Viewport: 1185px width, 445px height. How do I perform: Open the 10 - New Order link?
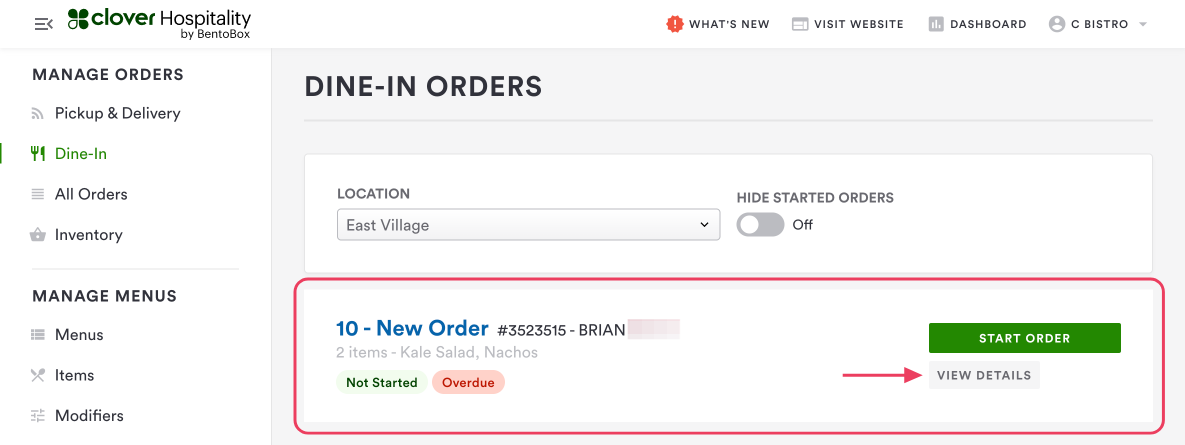[x=412, y=328]
